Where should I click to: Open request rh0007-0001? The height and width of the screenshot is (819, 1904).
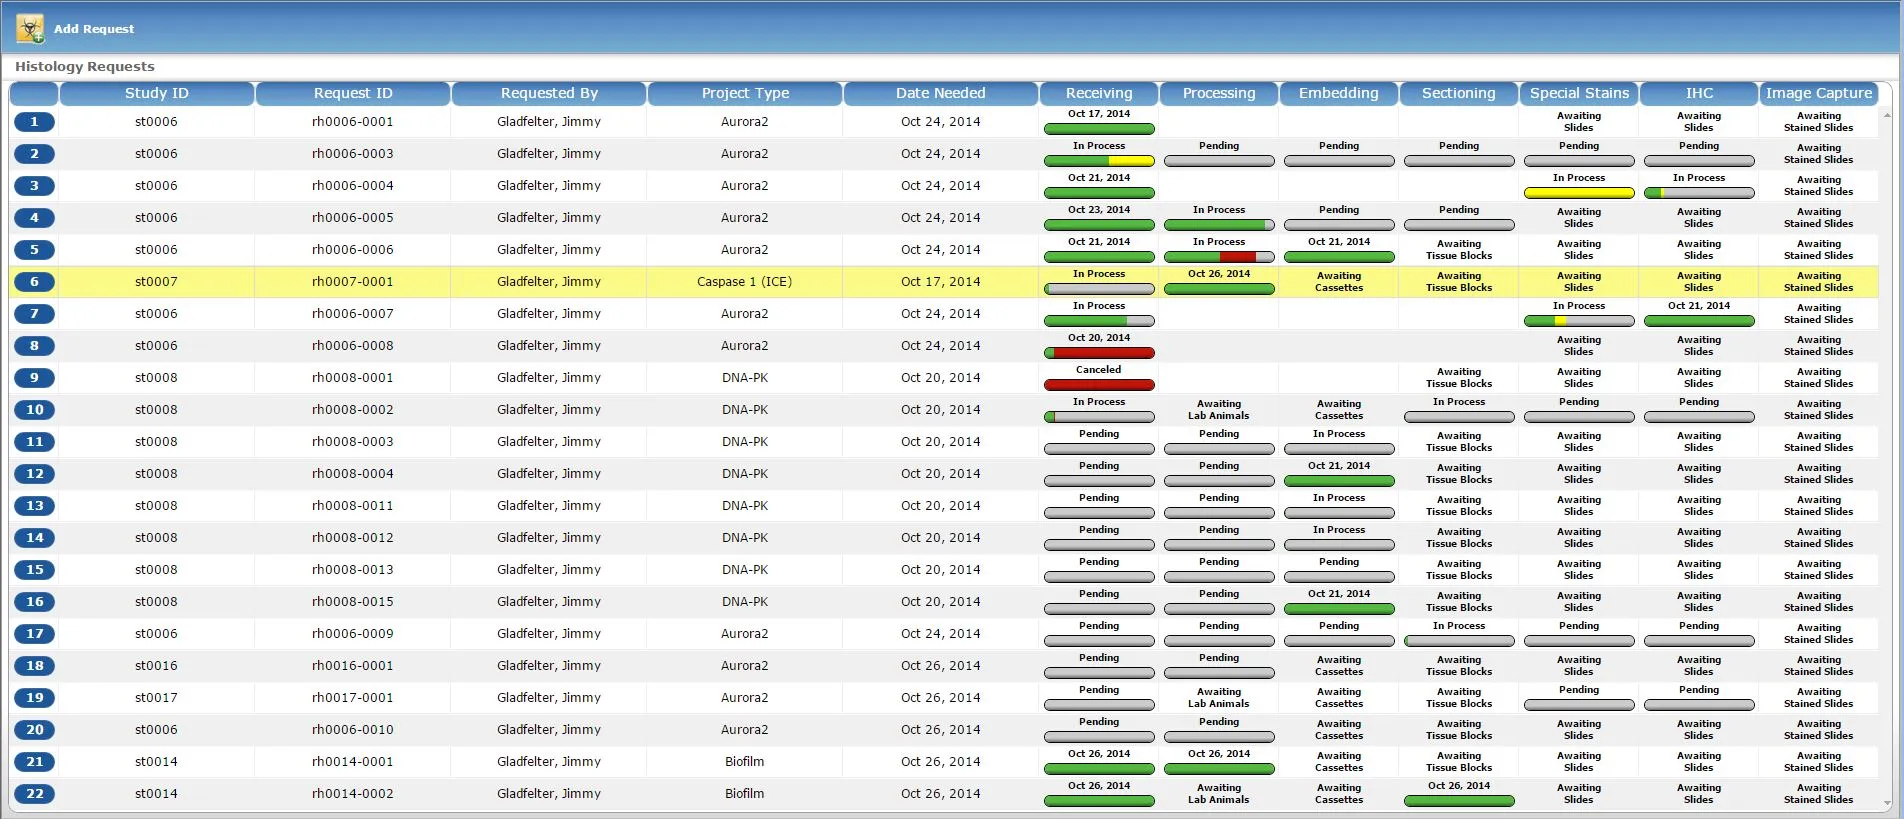pyautogui.click(x=353, y=282)
